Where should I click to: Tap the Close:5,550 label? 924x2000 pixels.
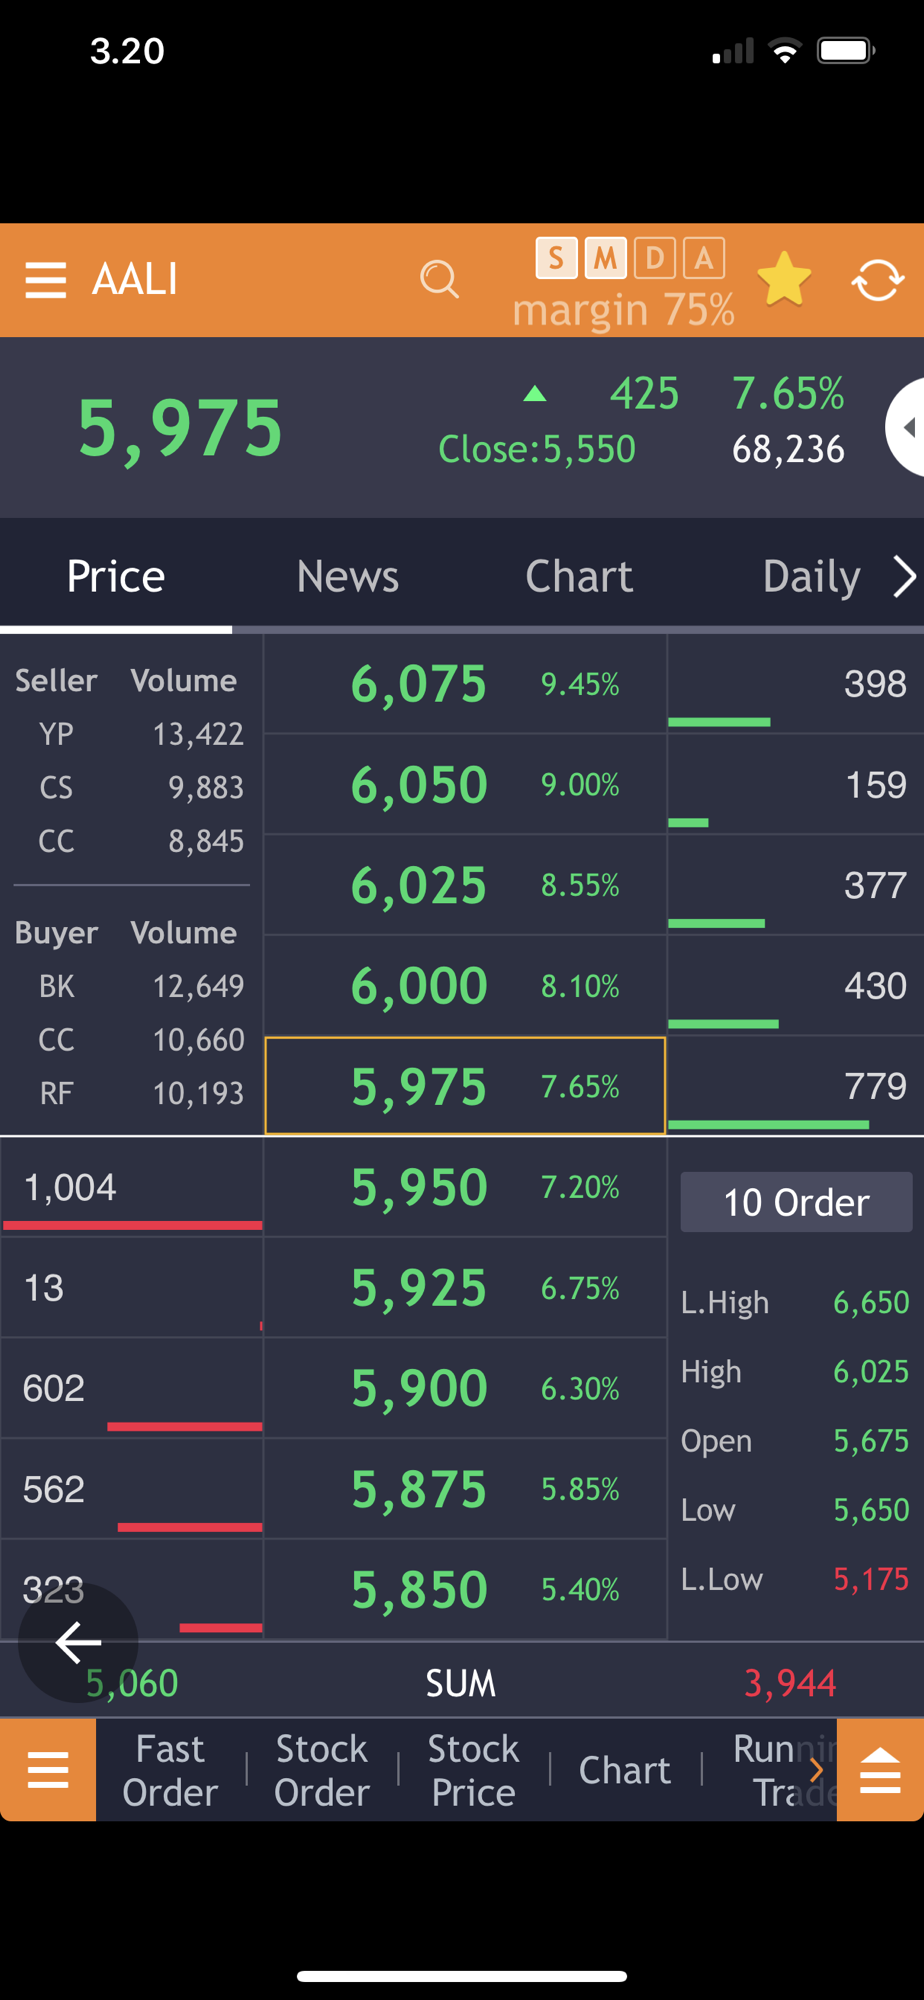[x=537, y=449]
